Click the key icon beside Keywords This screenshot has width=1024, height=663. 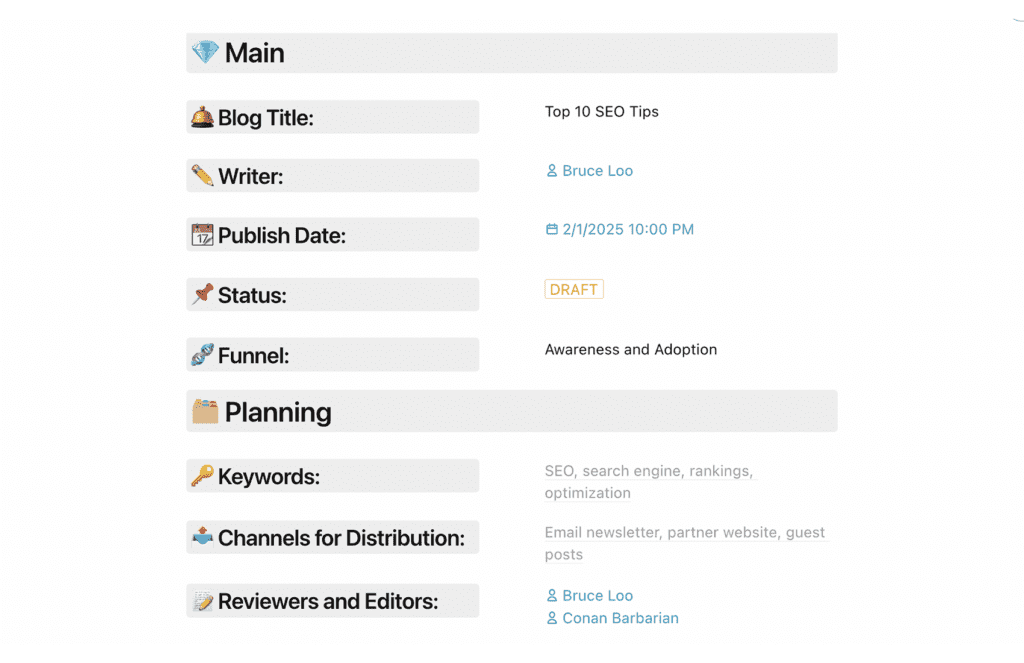click(202, 476)
